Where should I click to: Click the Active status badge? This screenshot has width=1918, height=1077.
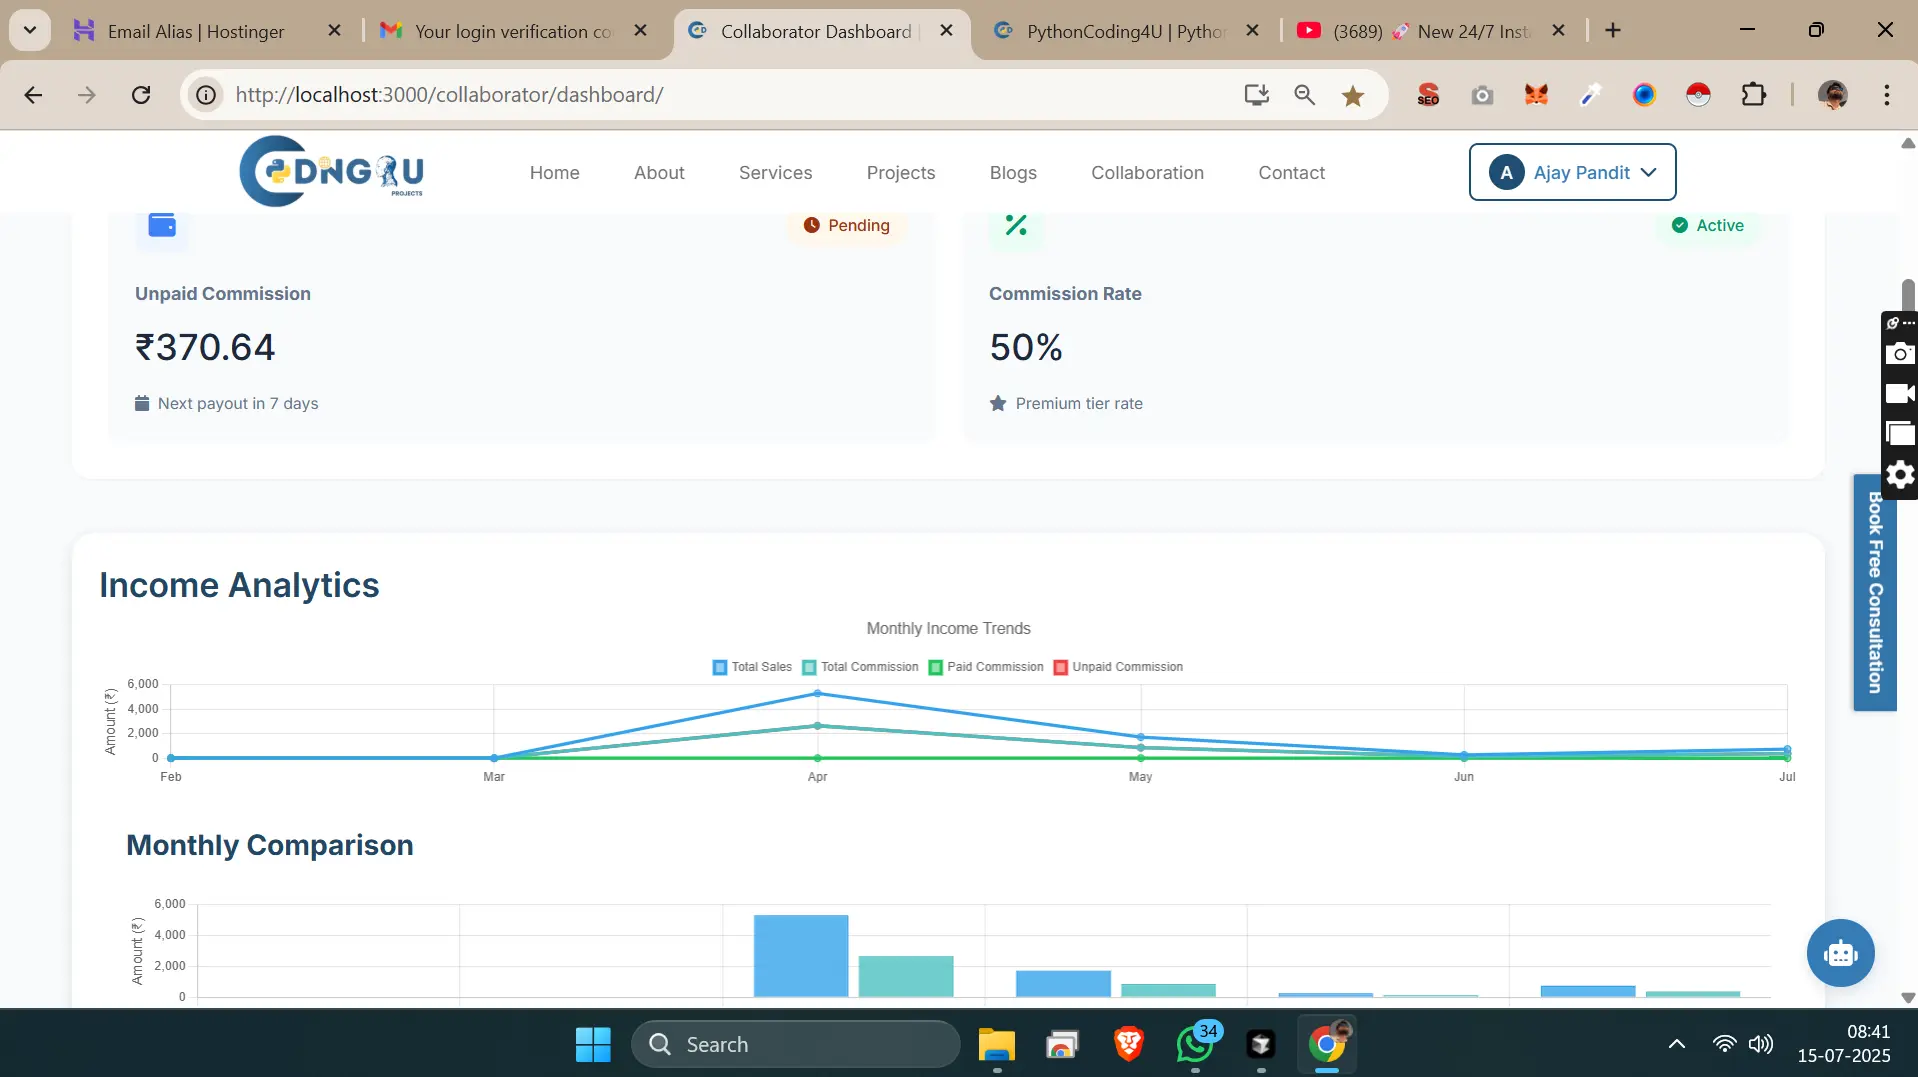click(x=1707, y=225)
